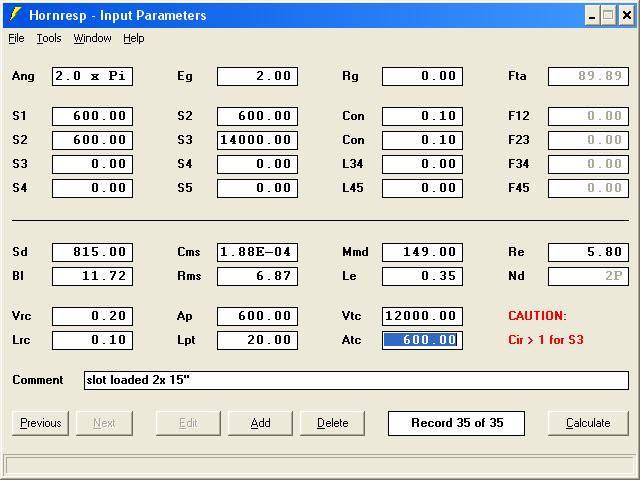
Task: Focus the Vtc field with 12000.00
Action: pyautogui.click(x=422, y=316)
